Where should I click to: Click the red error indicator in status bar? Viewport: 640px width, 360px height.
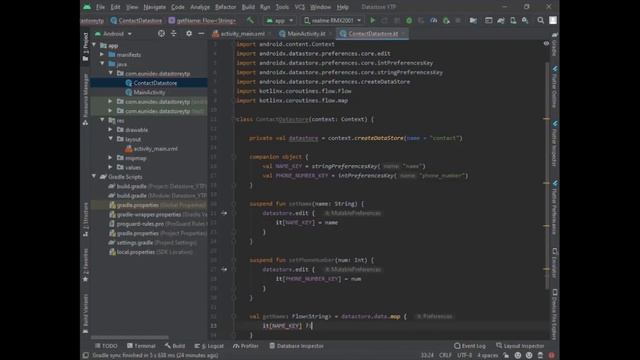pyautogui.click(x=551, y=356)
